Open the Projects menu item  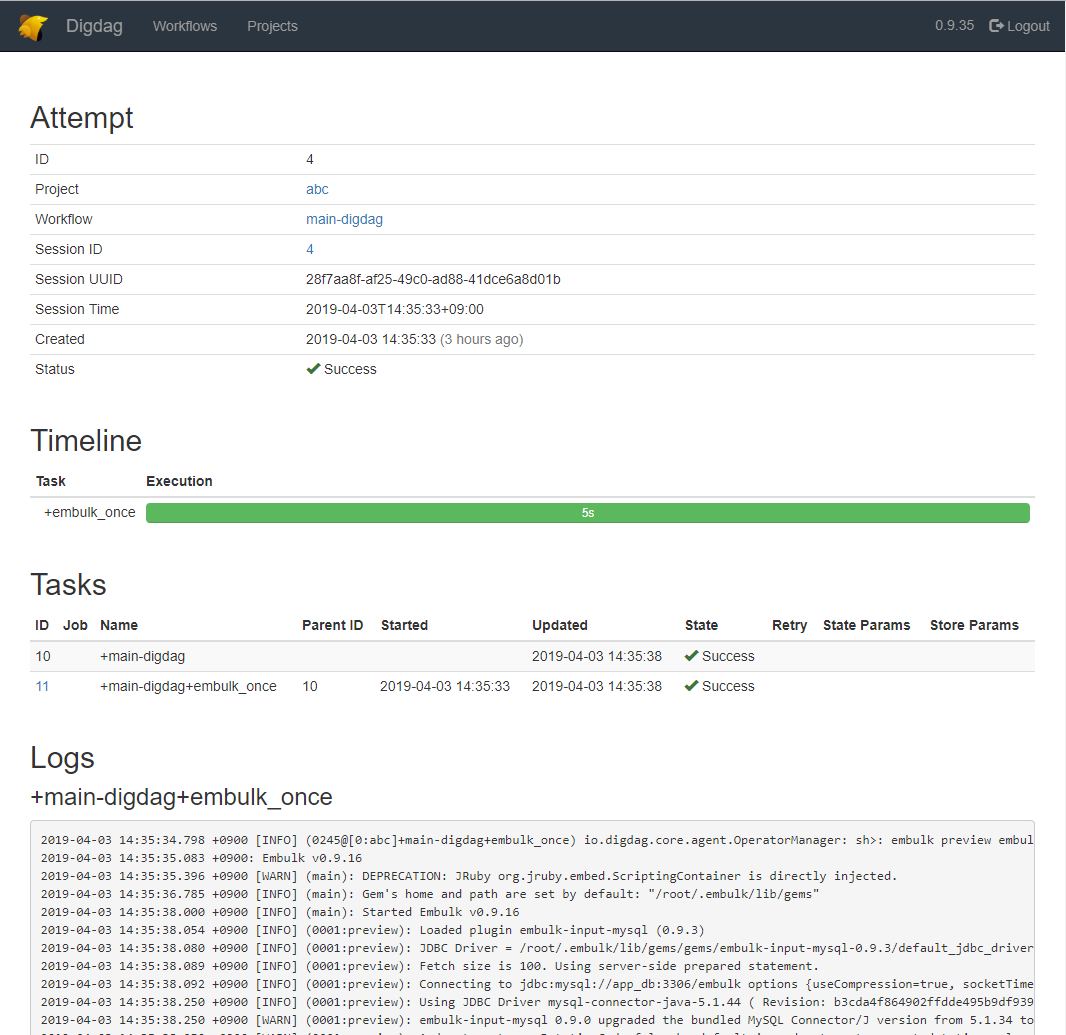coord(272,26)
